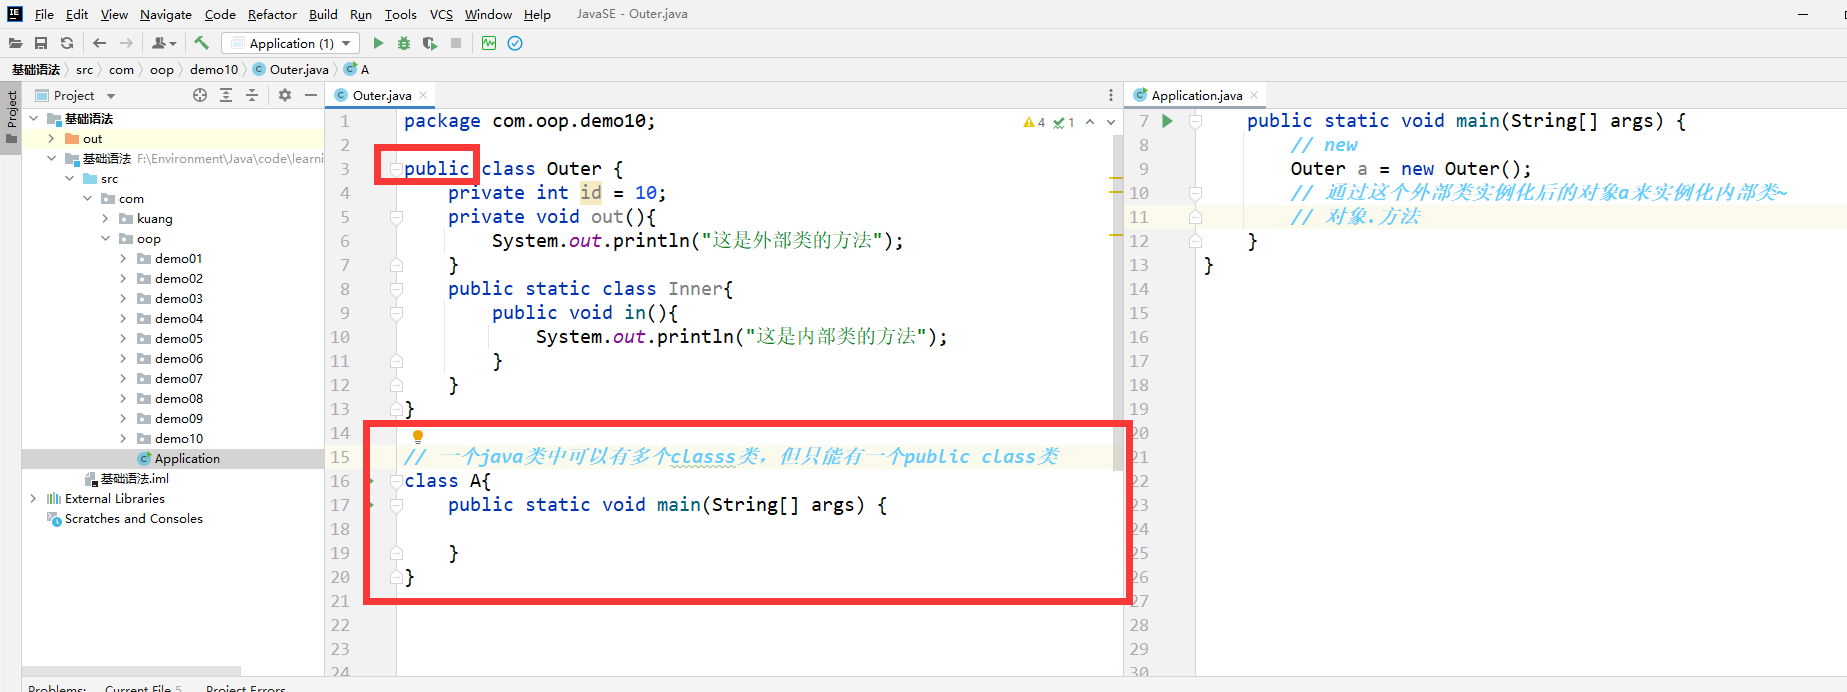Fold the Inner class at line 8
Screen dimensions: 1847x692
pyautogui.click(x=396, y=289)
